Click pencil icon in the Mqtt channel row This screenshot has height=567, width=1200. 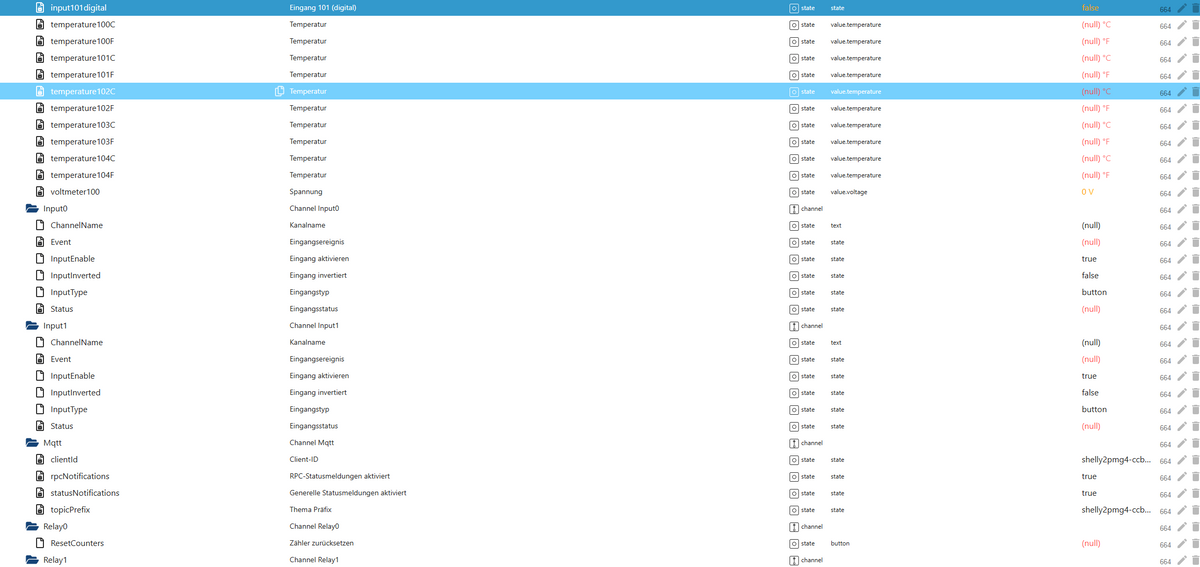1182,443
